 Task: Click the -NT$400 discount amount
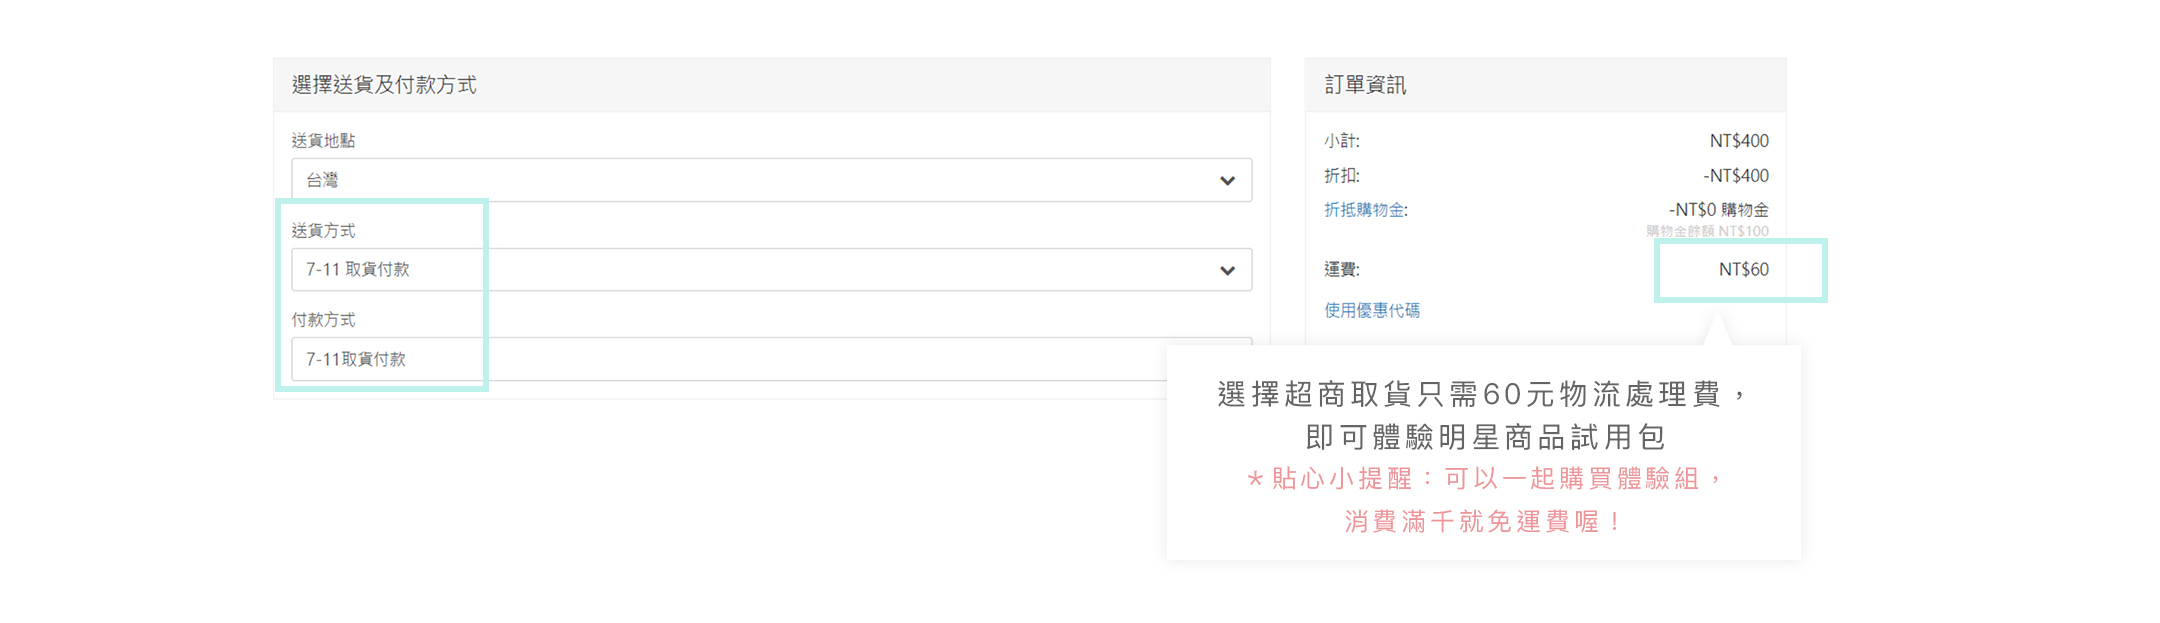[1735, 176]
